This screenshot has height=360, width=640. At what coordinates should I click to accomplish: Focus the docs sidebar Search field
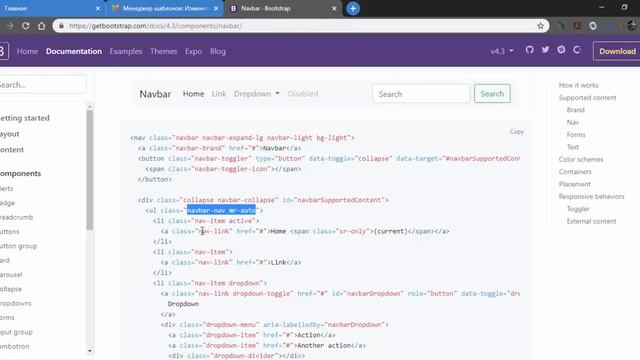[42, 85]
